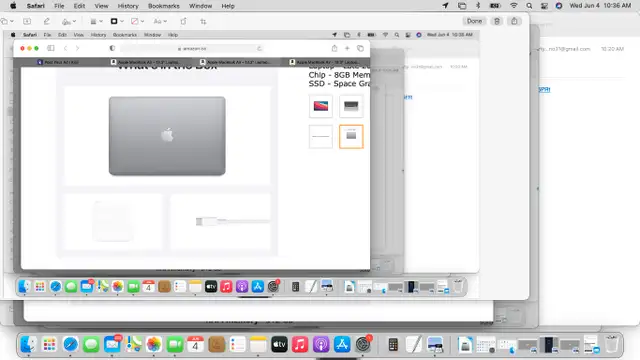The width and height of the screenshot is (640, 360).
Task: Open the Fill Color swatch with red slash
Action: point(138,21)
